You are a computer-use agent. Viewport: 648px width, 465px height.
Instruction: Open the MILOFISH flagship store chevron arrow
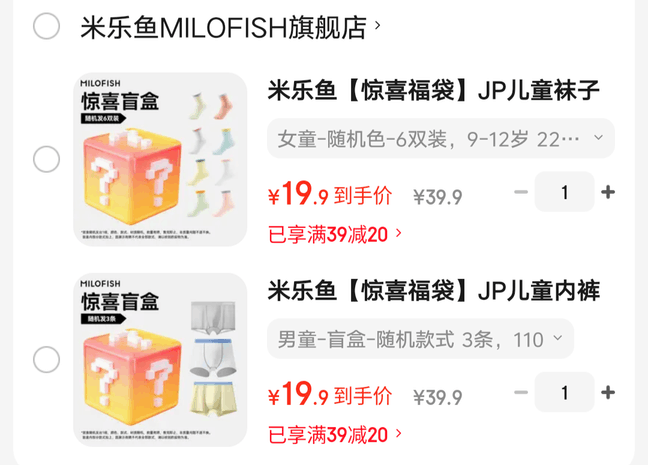[x=377, y=26]
